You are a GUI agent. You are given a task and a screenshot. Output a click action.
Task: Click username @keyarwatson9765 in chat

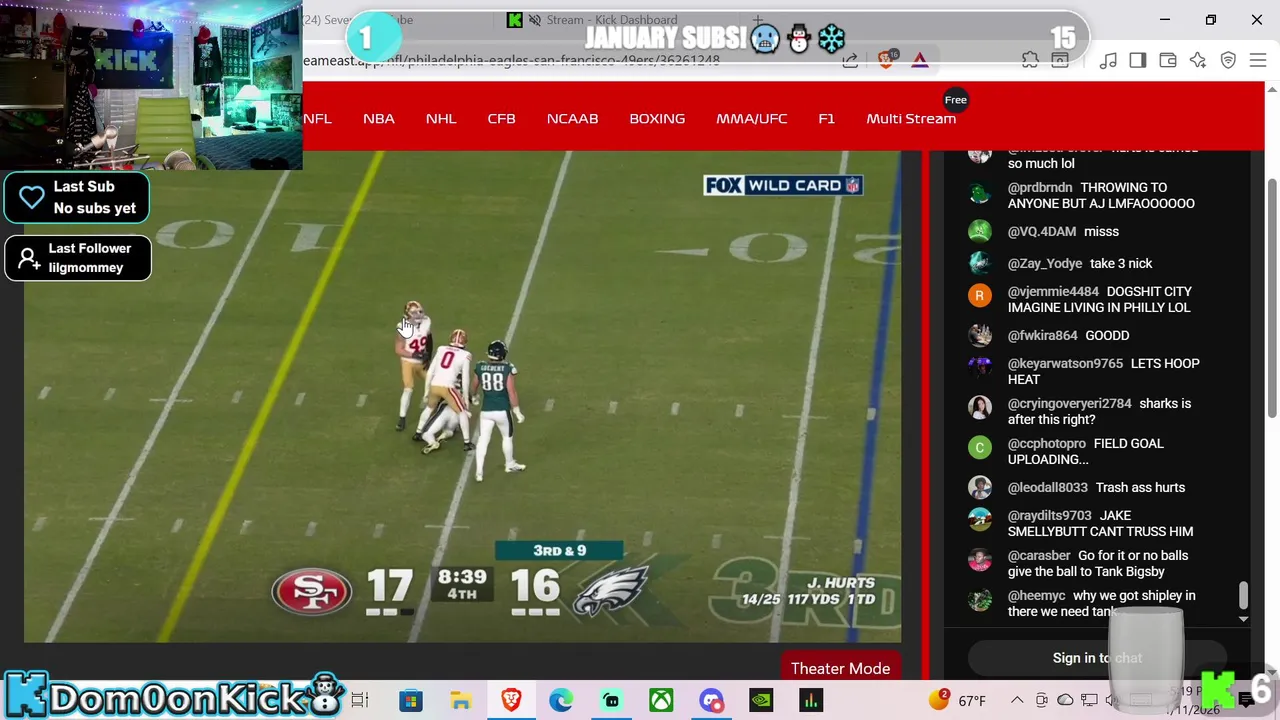[x=1065, y=363]
